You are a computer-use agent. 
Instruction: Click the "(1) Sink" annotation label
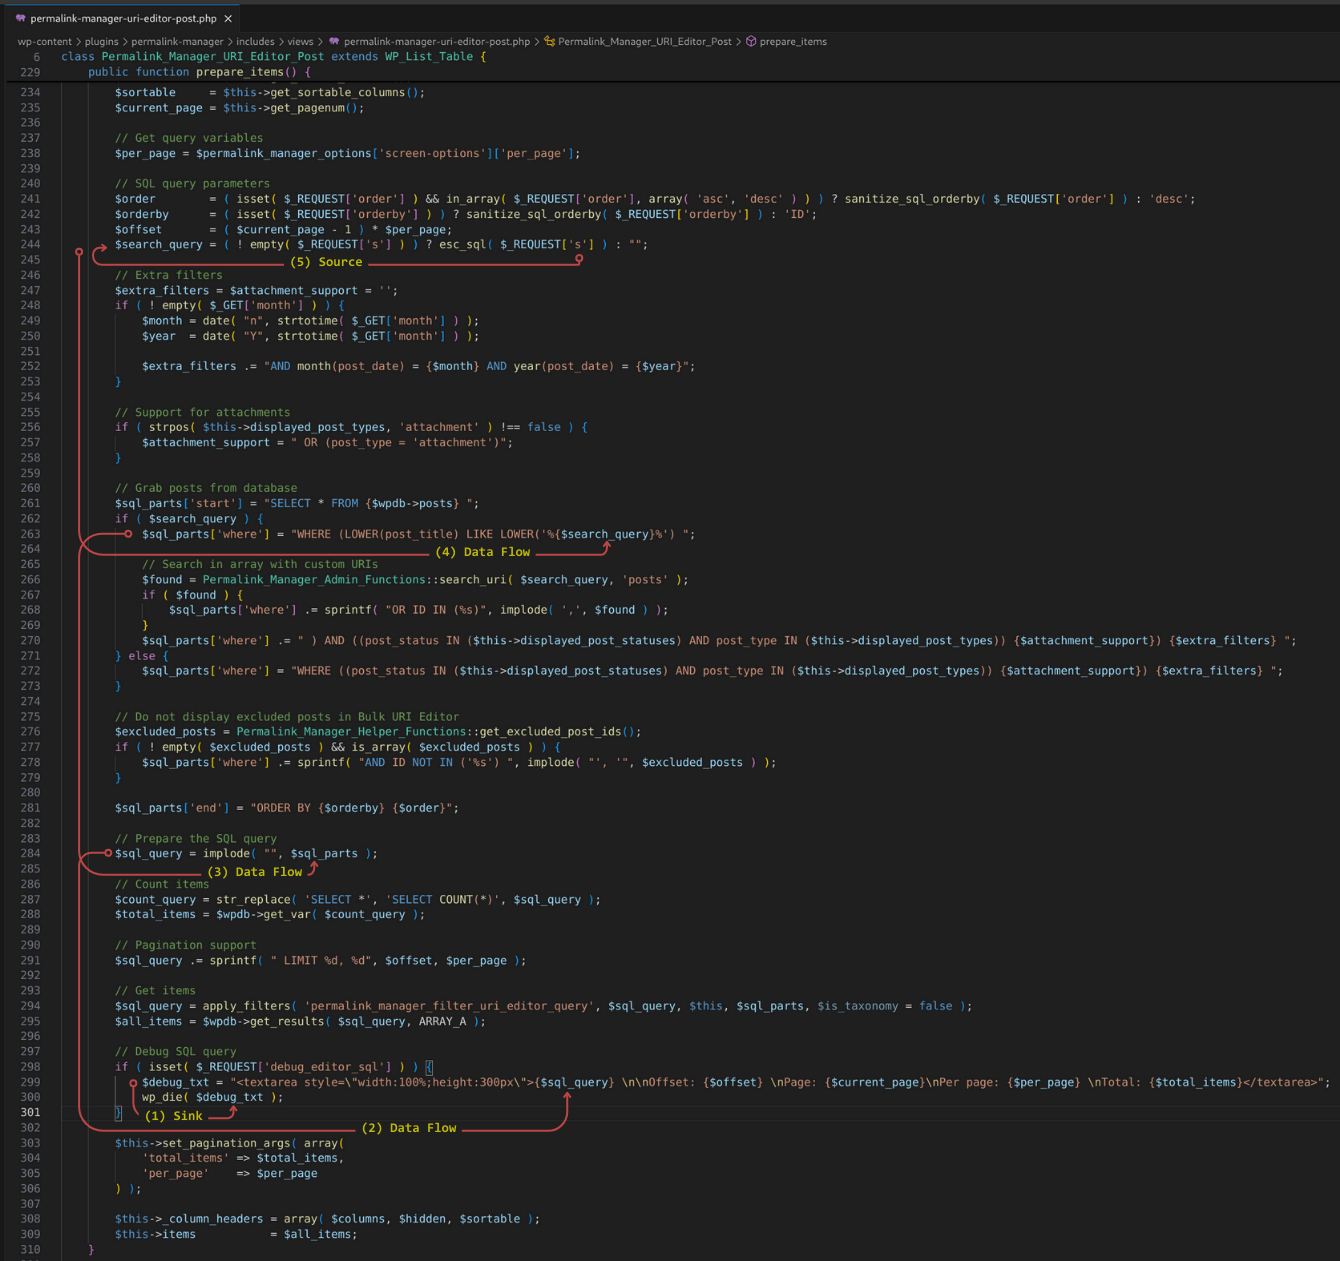173,1116
